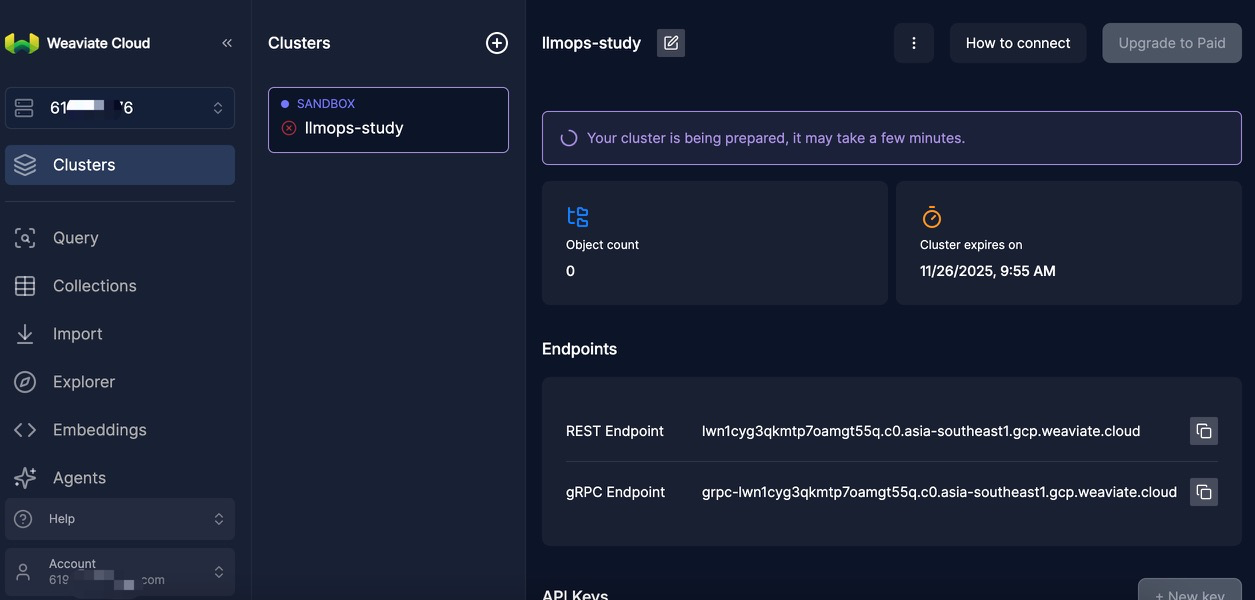Screen dimensions: 1255x600
Task: Click the New key button
Action: click(1190, 590)
